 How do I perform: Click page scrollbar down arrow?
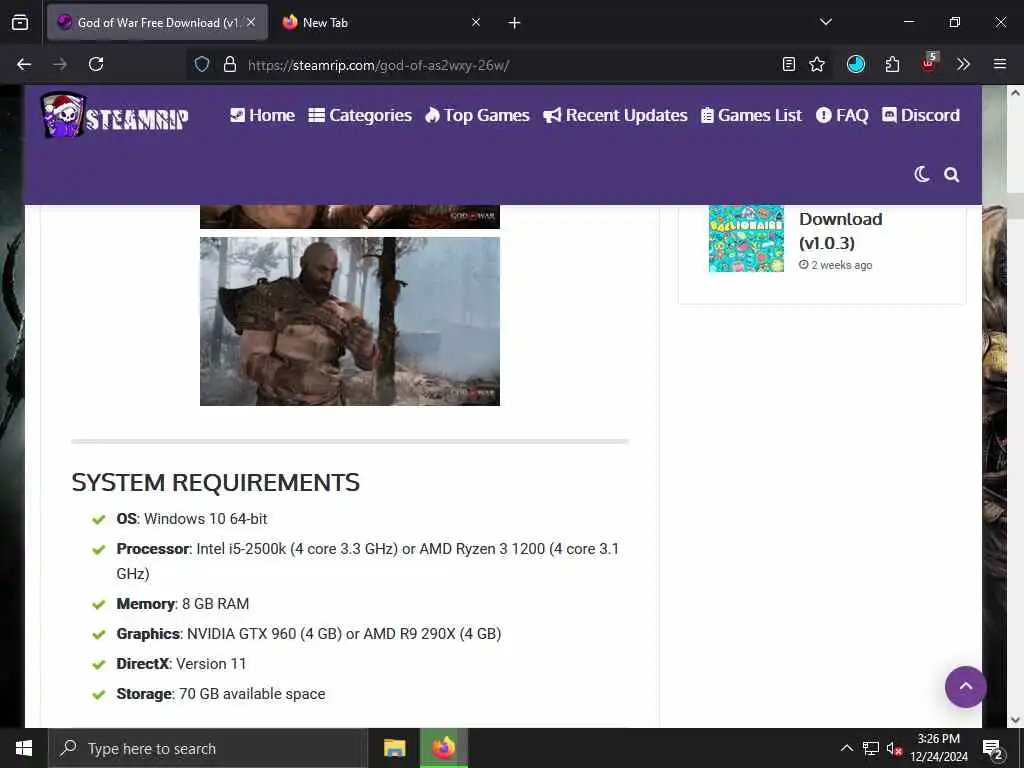click(1016, 720)
